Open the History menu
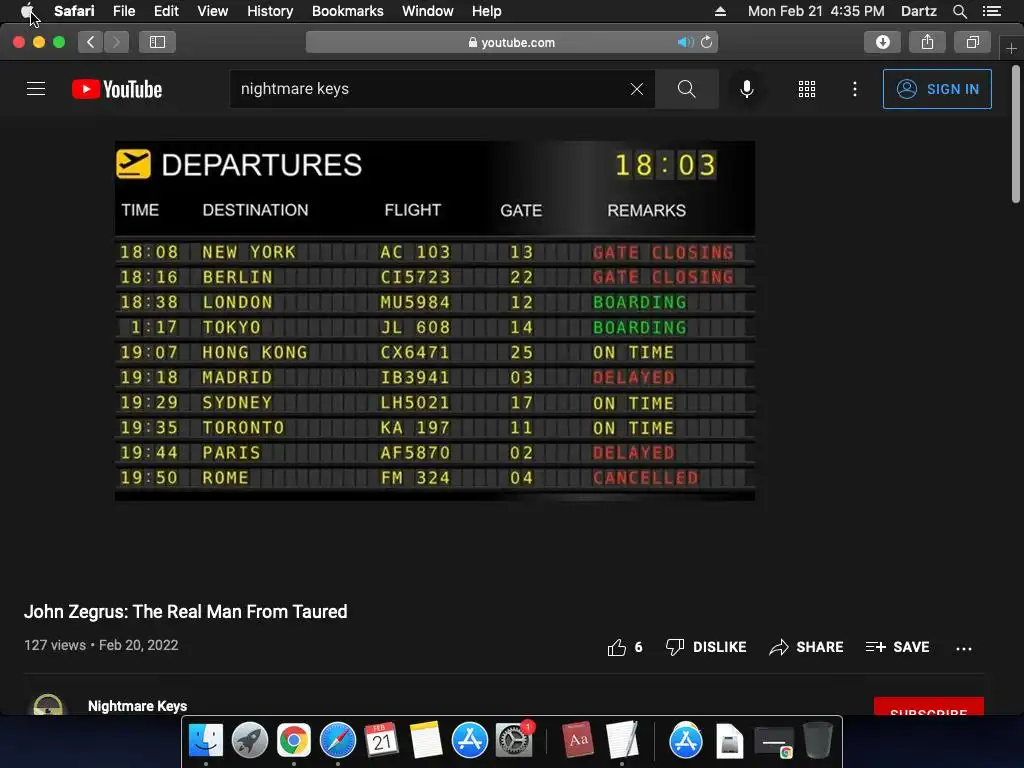The image size is (1024, 768). (x=270, y=11)
